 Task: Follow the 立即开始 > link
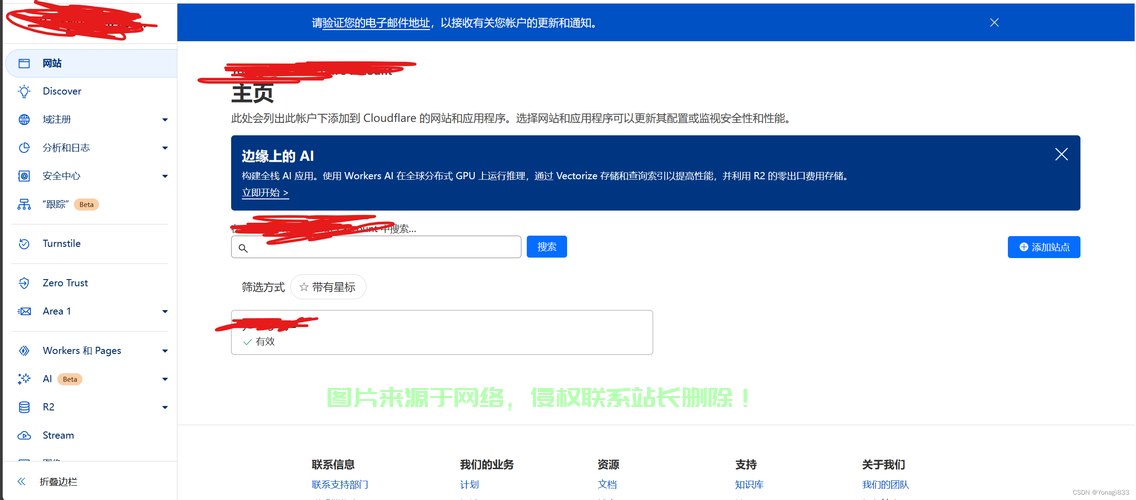(265, 193)
